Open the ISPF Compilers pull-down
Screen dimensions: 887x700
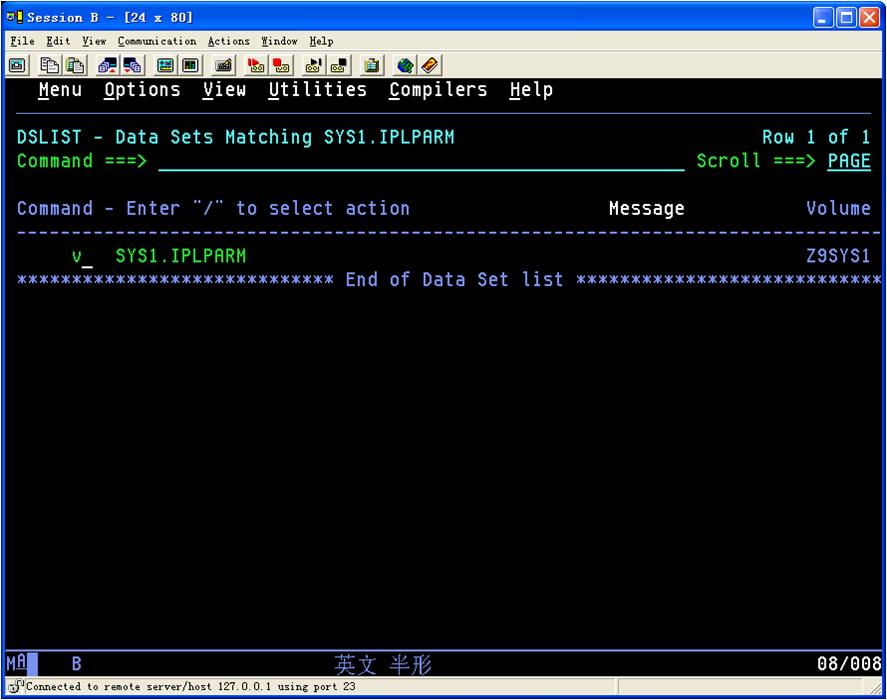click(x=438, y=90)
